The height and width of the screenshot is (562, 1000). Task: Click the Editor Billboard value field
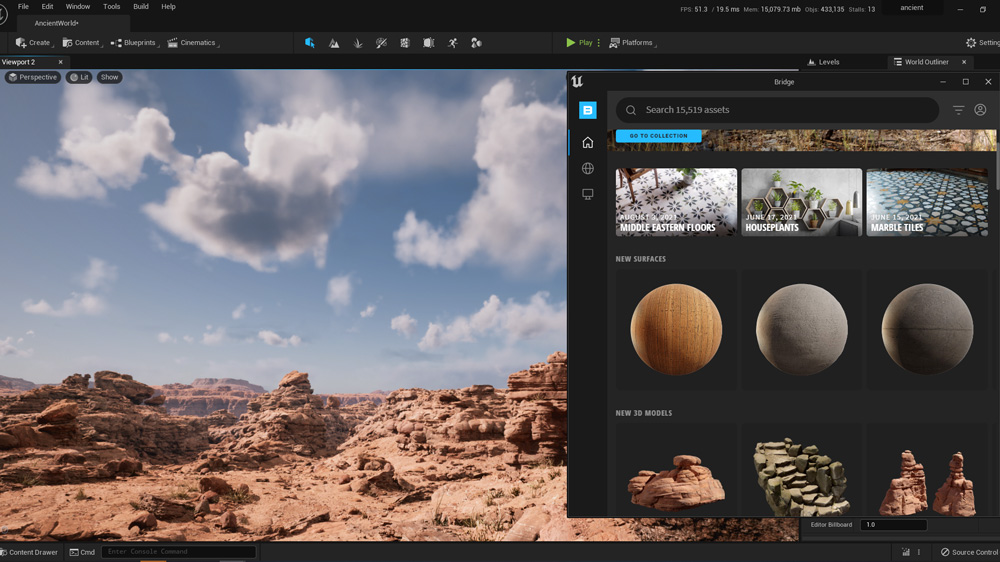(893, 525)
